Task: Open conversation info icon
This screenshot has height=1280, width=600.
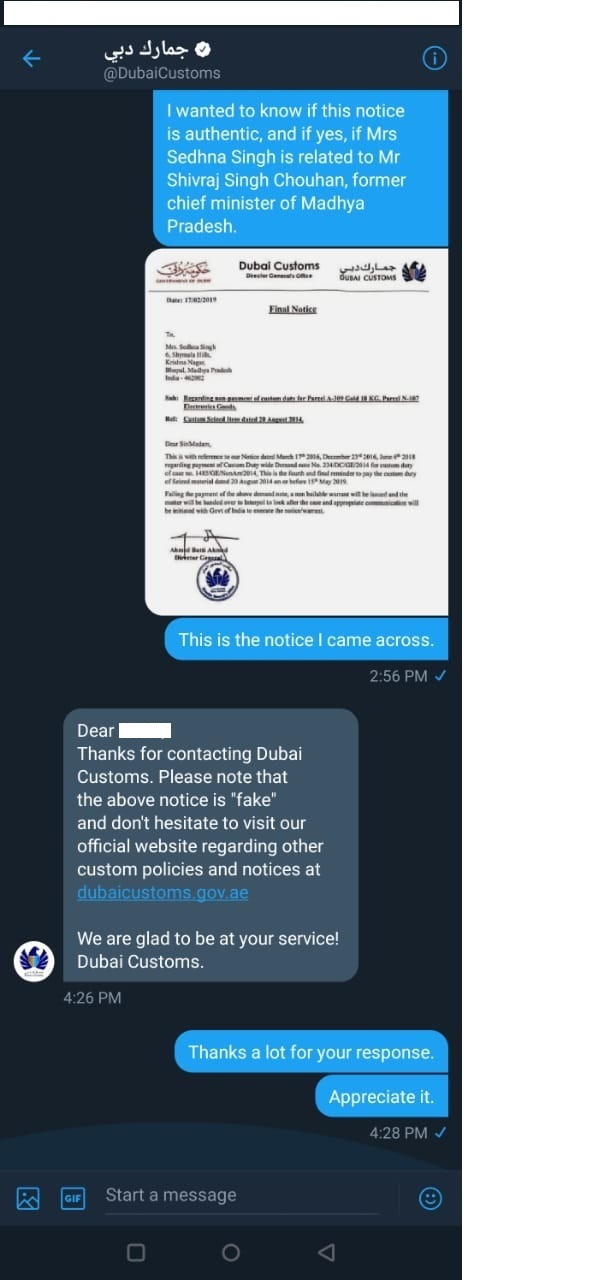Action: click(434, 59)
